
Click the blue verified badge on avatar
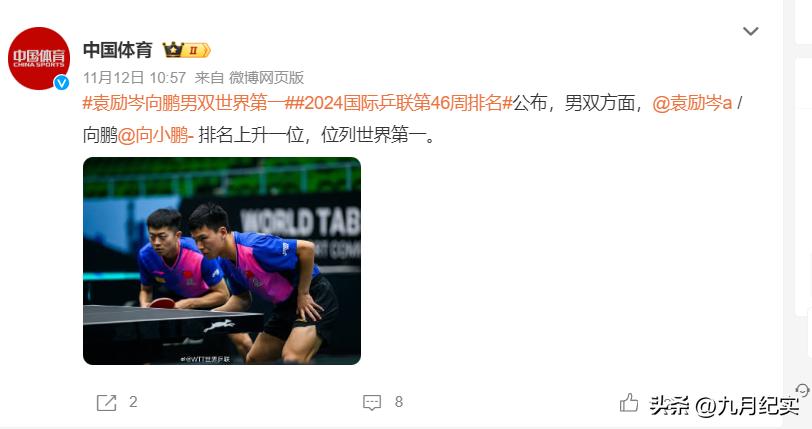pyautogui.click(x=62, y=82)
